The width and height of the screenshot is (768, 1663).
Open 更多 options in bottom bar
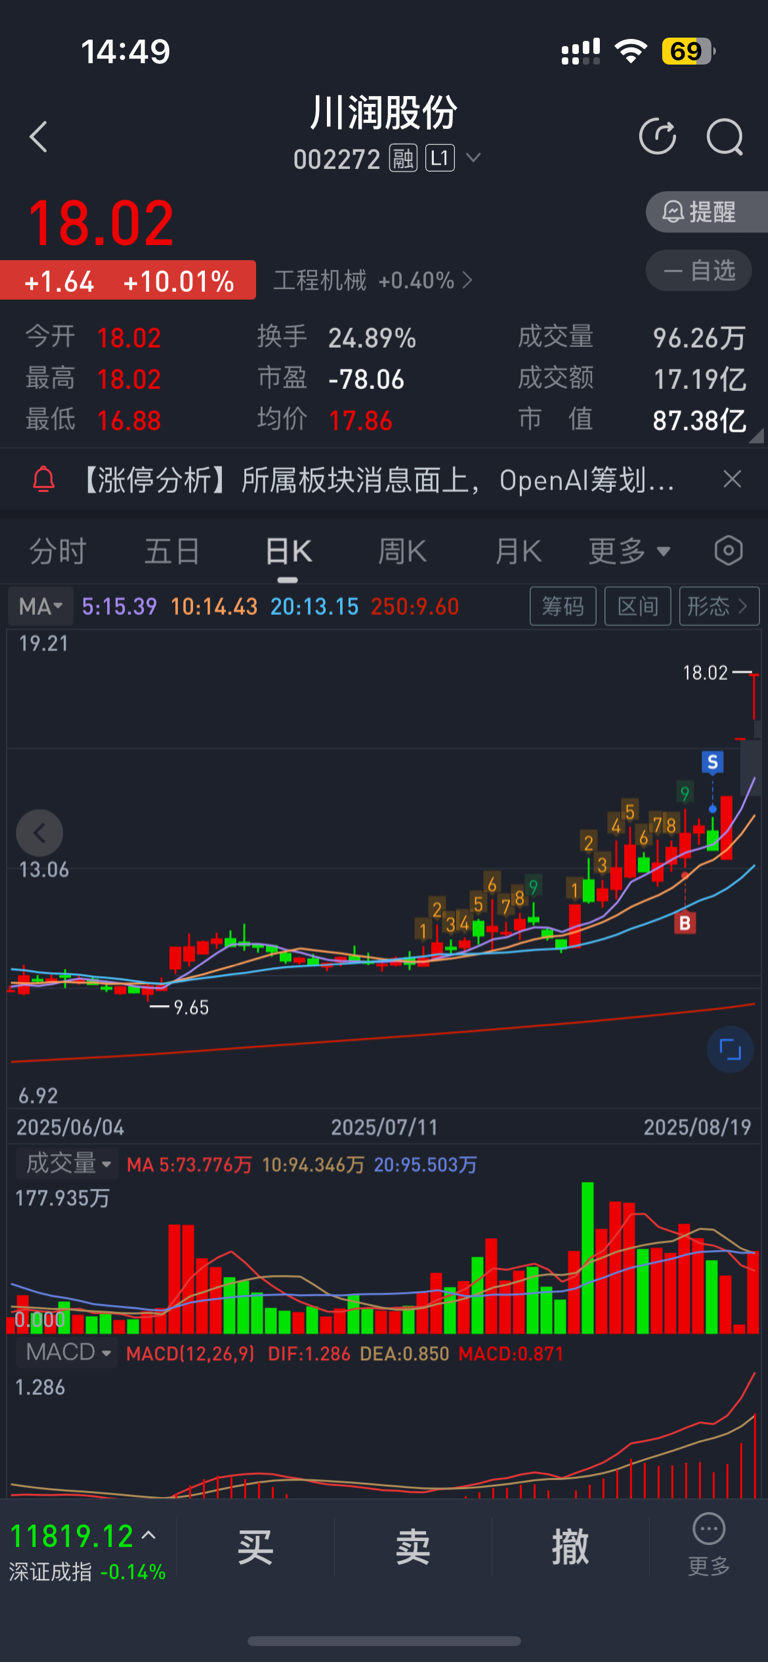709,1545
